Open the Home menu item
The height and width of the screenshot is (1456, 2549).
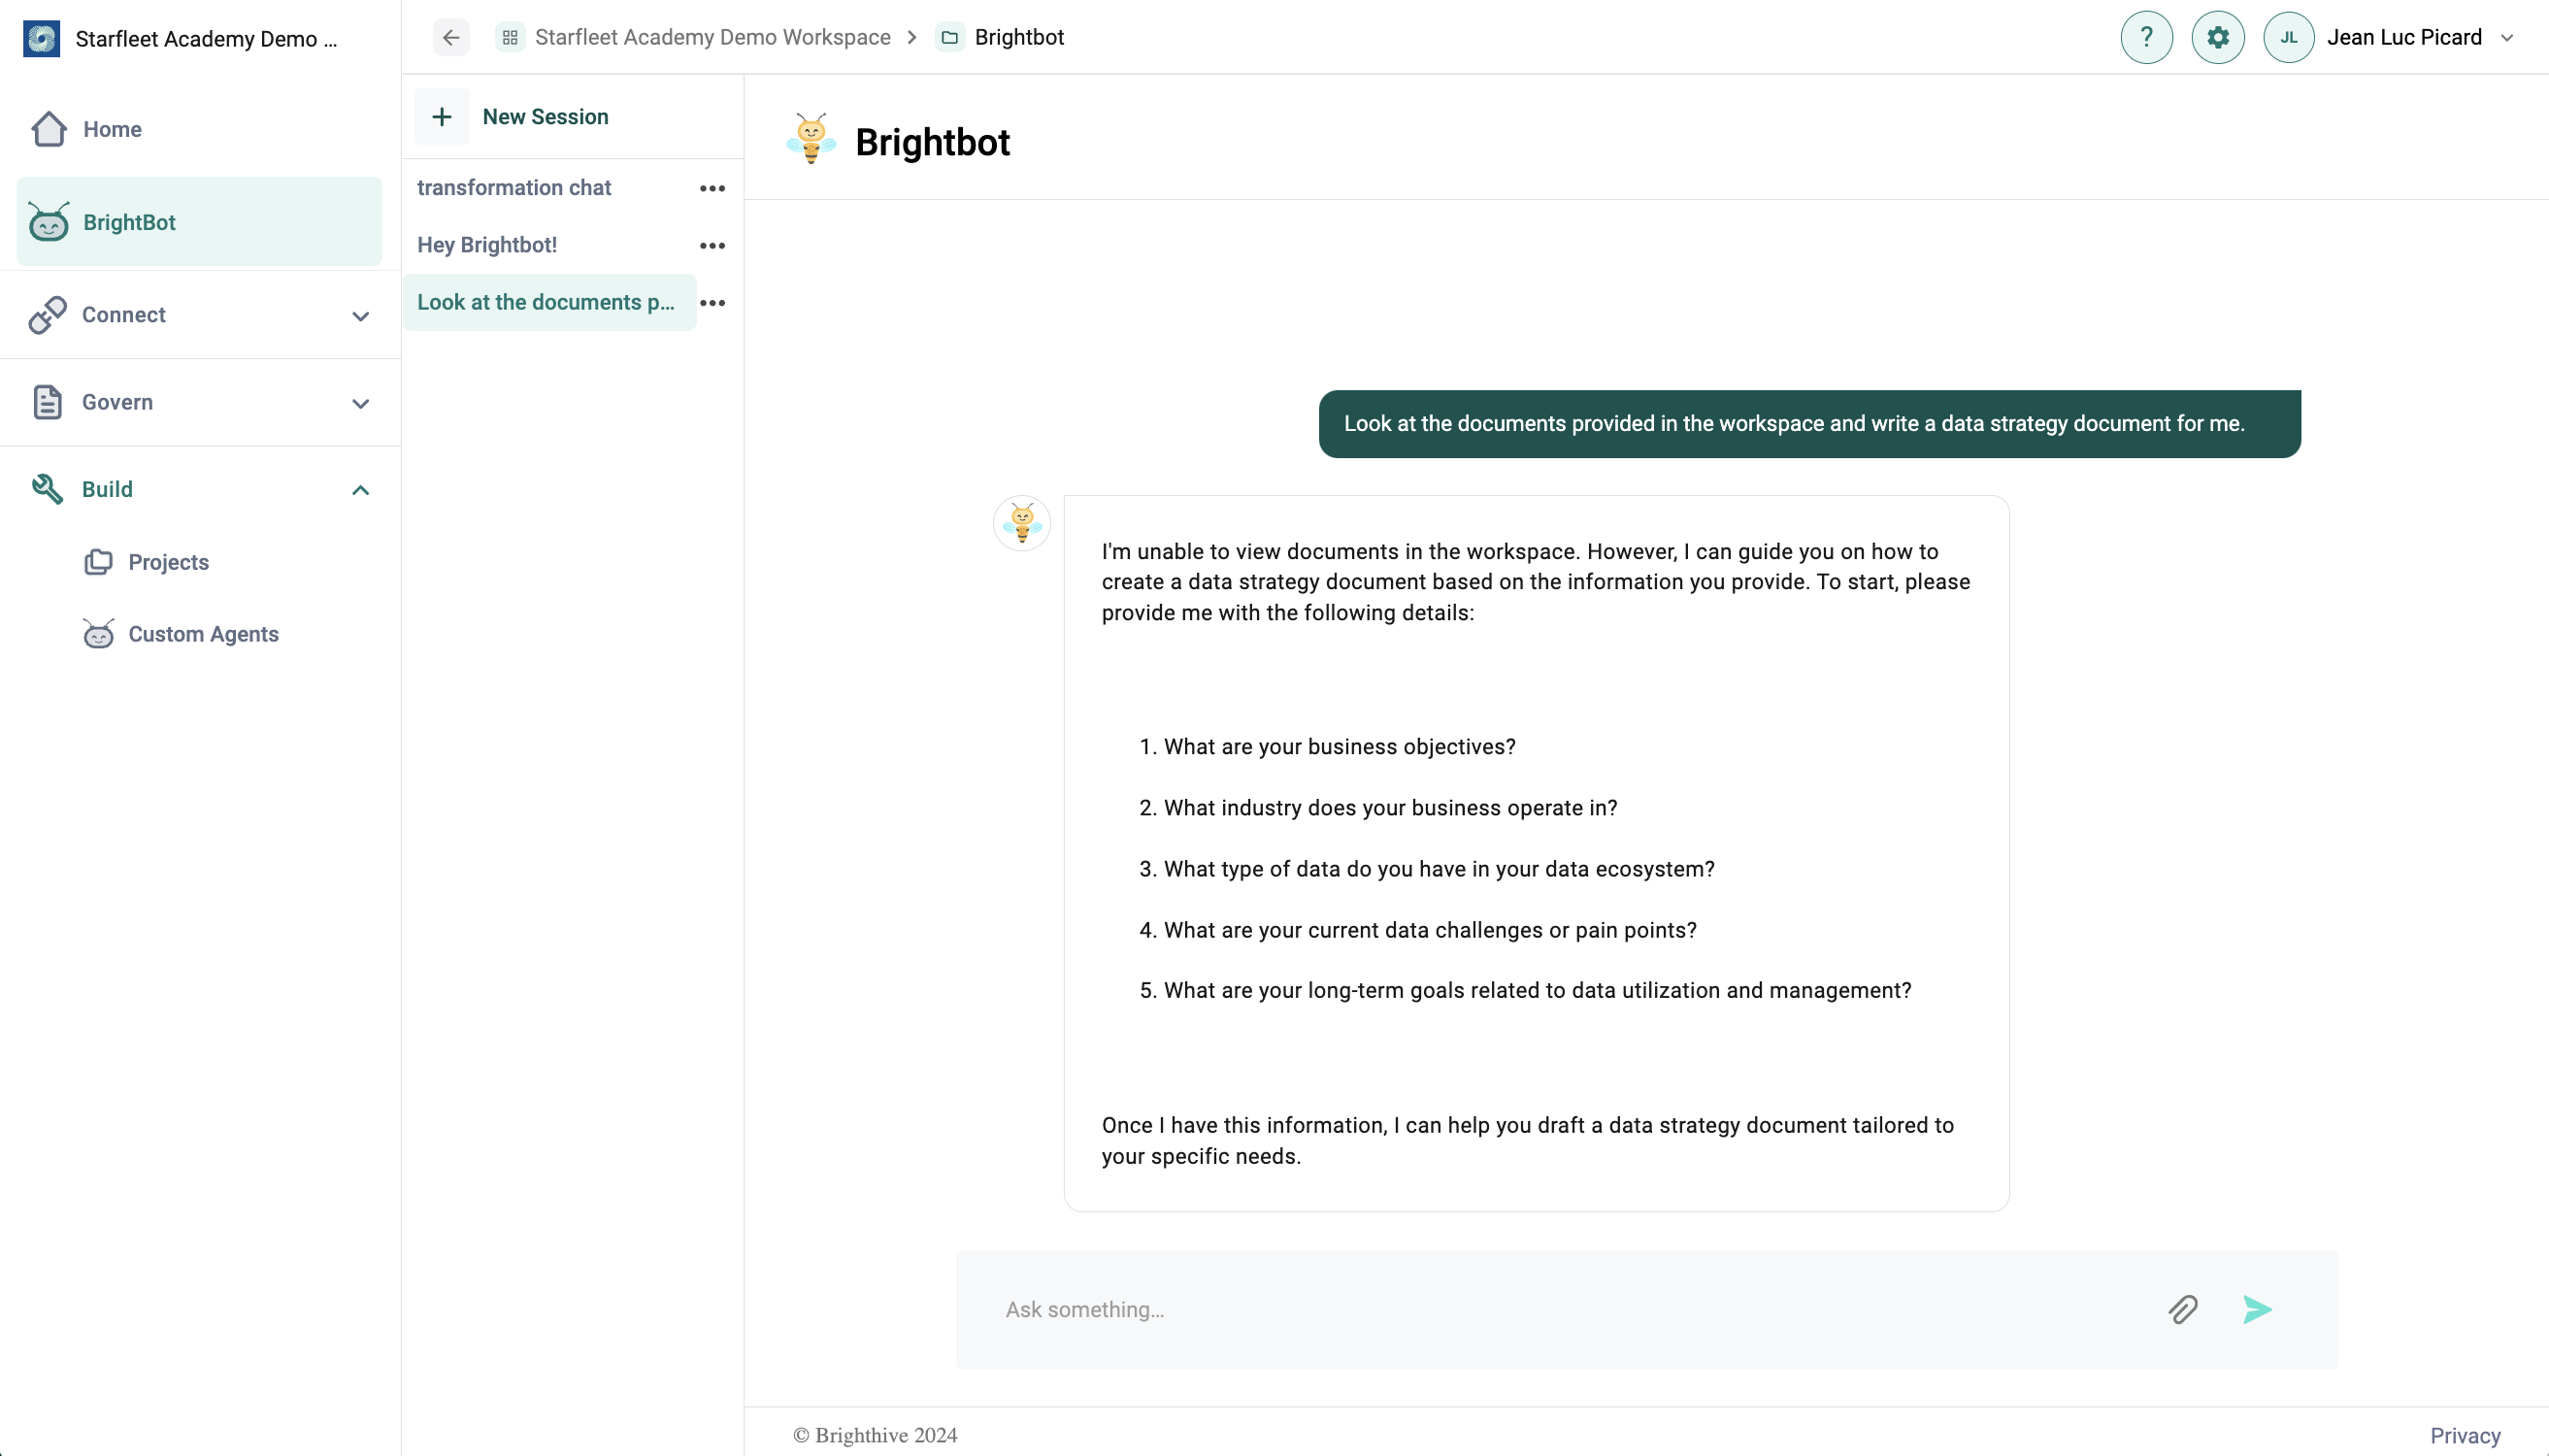[200, 129]
